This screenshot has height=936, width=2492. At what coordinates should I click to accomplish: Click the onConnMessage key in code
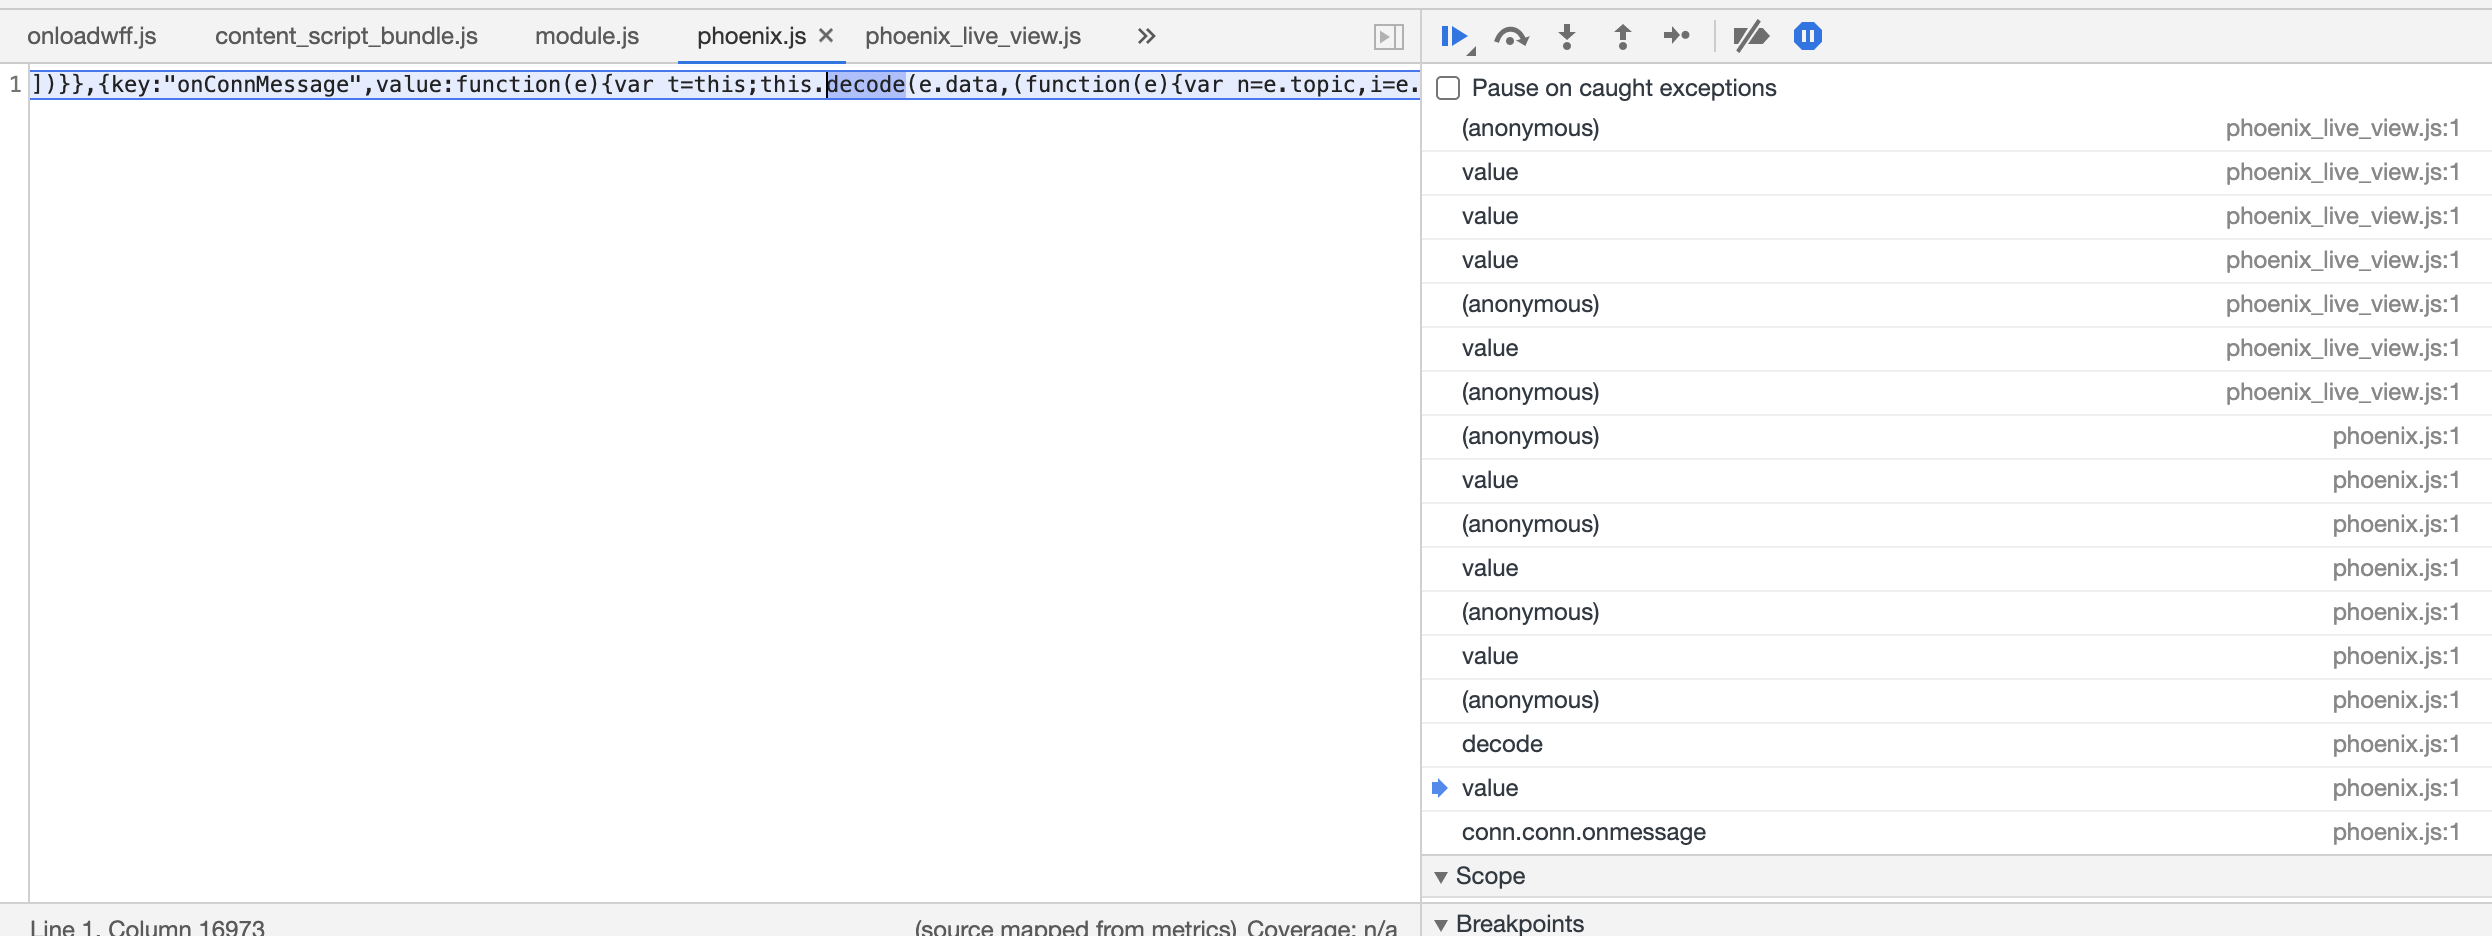coord(262,84)
